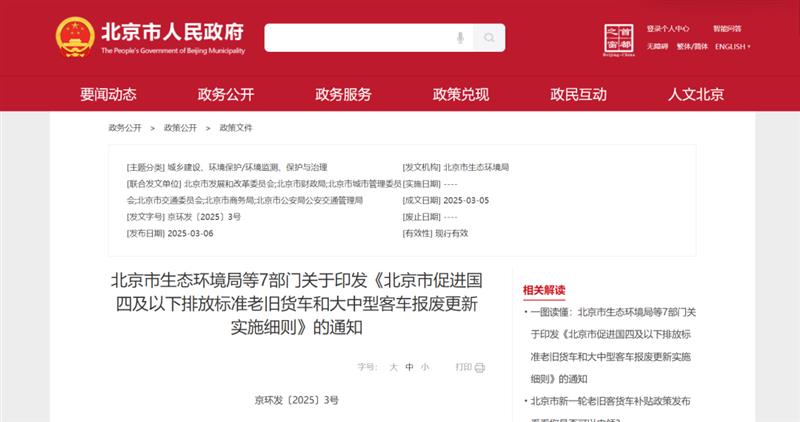Click the 北京市人民政府 site title
Screen dimensions: 800x422
pos(172,32)
